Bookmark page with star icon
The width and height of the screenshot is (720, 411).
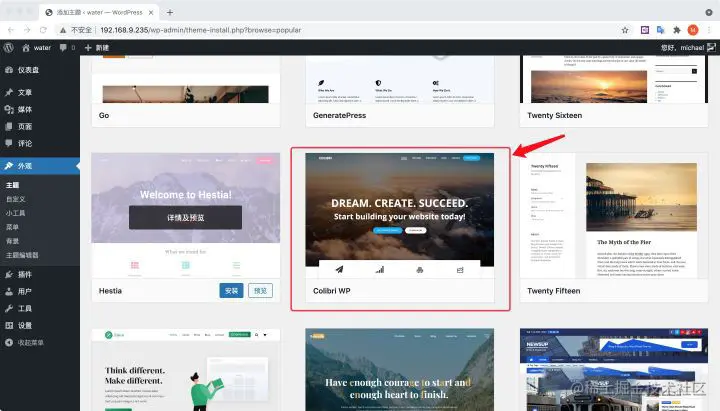point(625,30)
